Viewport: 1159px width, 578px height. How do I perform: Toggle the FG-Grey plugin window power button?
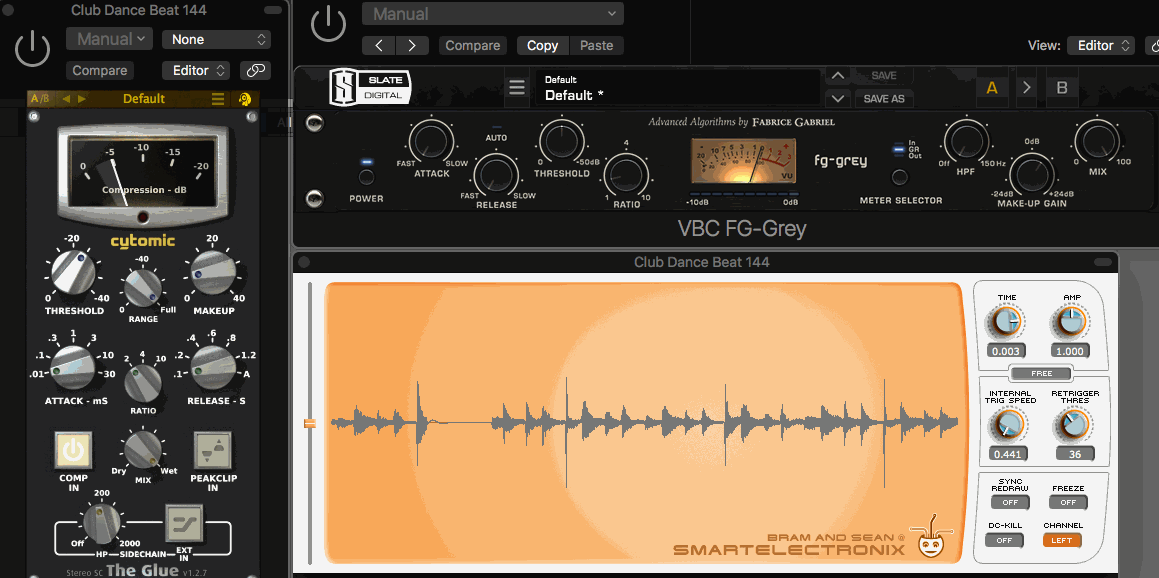(x=328, y=24)
